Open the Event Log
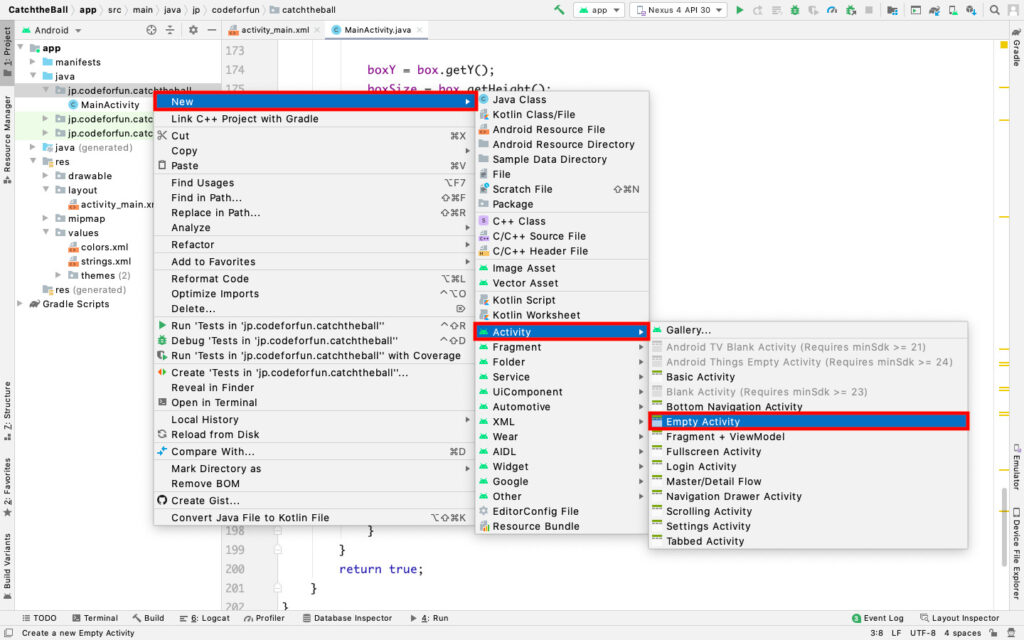The image size is (1024, 640). [878, 618]
